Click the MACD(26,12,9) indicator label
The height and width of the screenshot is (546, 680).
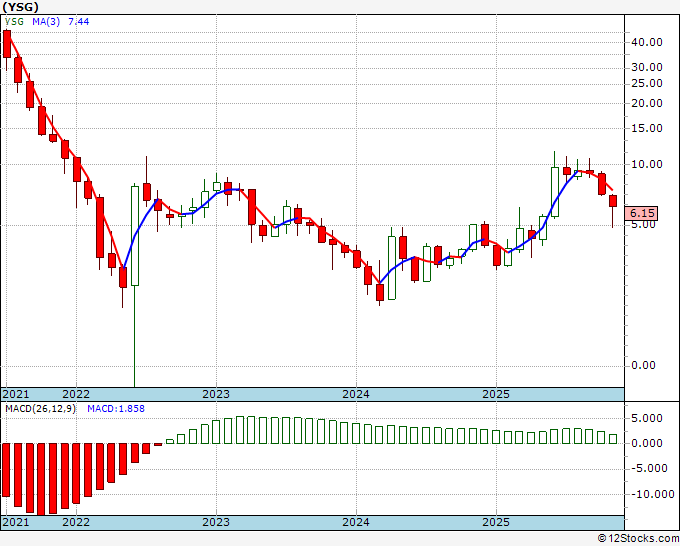[40, 409]
